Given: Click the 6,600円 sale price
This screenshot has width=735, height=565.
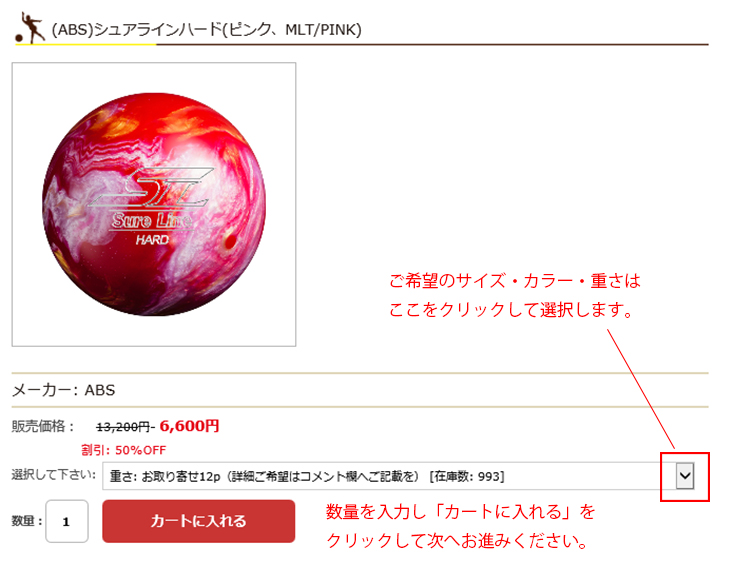Looking at the screenshot, I should pyautogui.click(x=189, y=426).
